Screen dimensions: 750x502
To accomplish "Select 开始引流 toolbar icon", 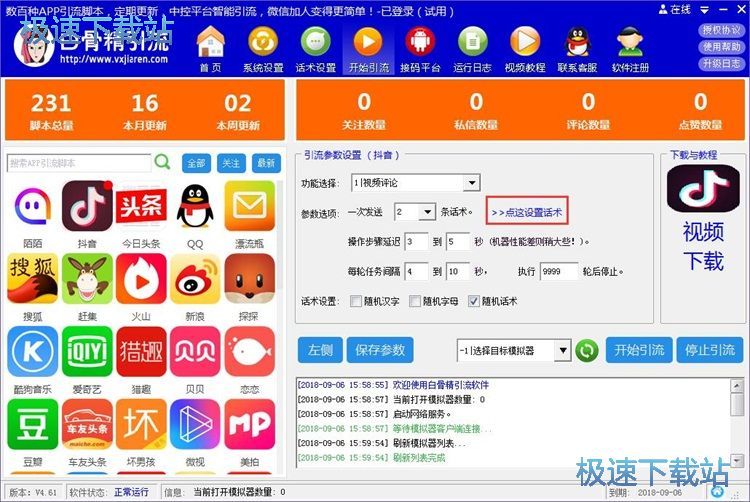I will coord(368,48).
